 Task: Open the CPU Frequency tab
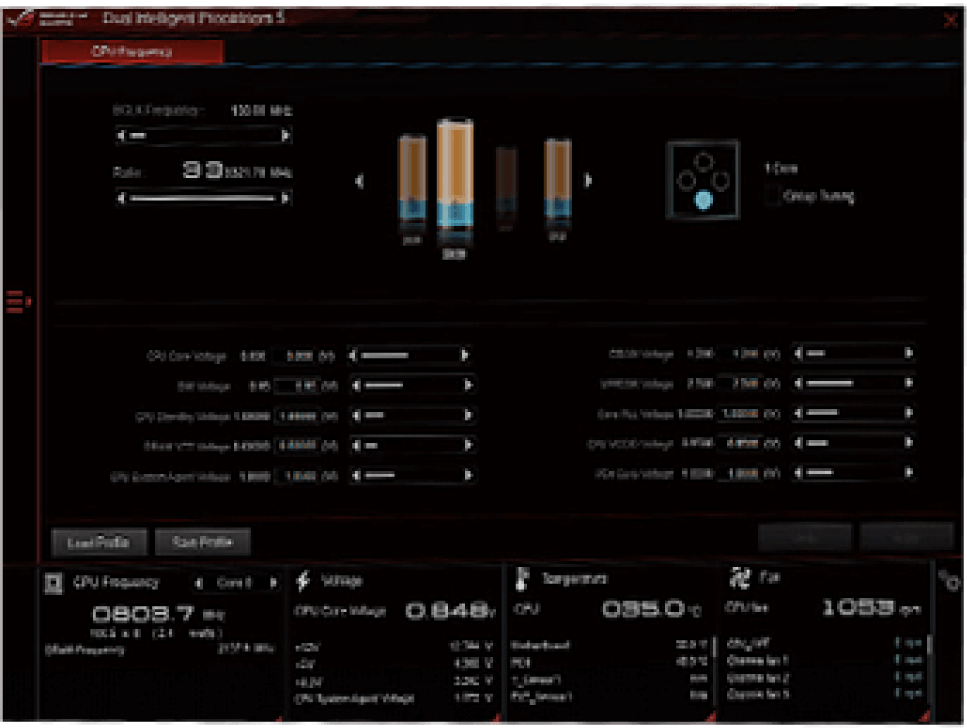pos(132,51)
